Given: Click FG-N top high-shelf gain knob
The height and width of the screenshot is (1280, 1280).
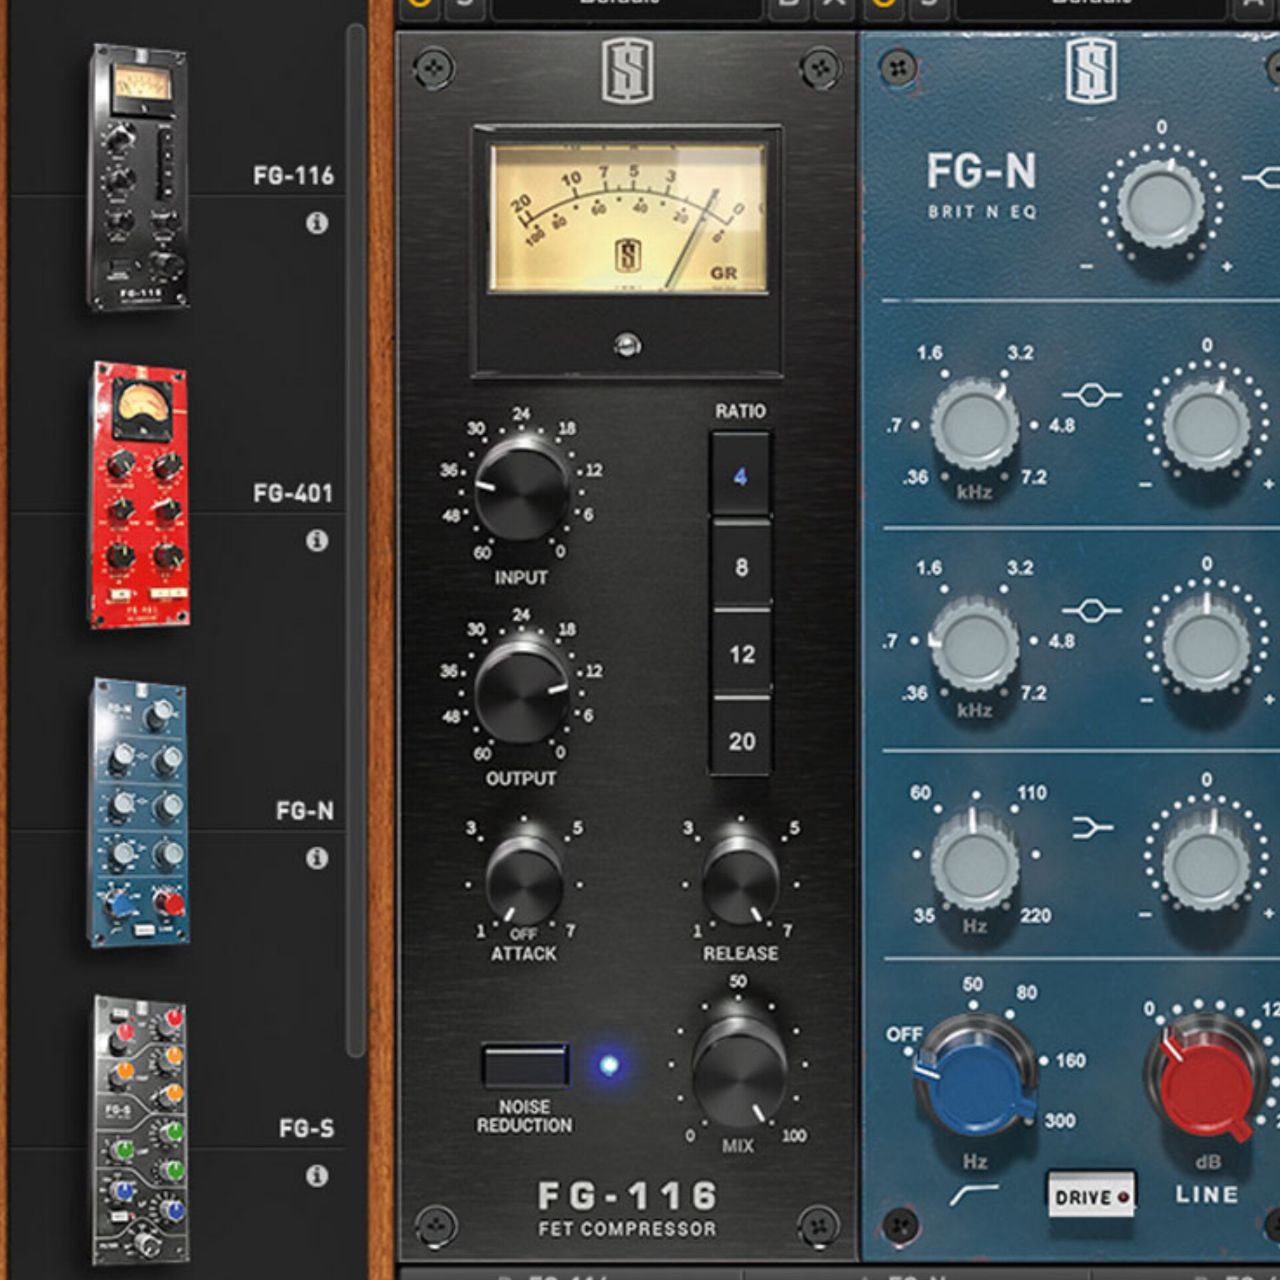Looking at the screenshot, I should 1161,203.
